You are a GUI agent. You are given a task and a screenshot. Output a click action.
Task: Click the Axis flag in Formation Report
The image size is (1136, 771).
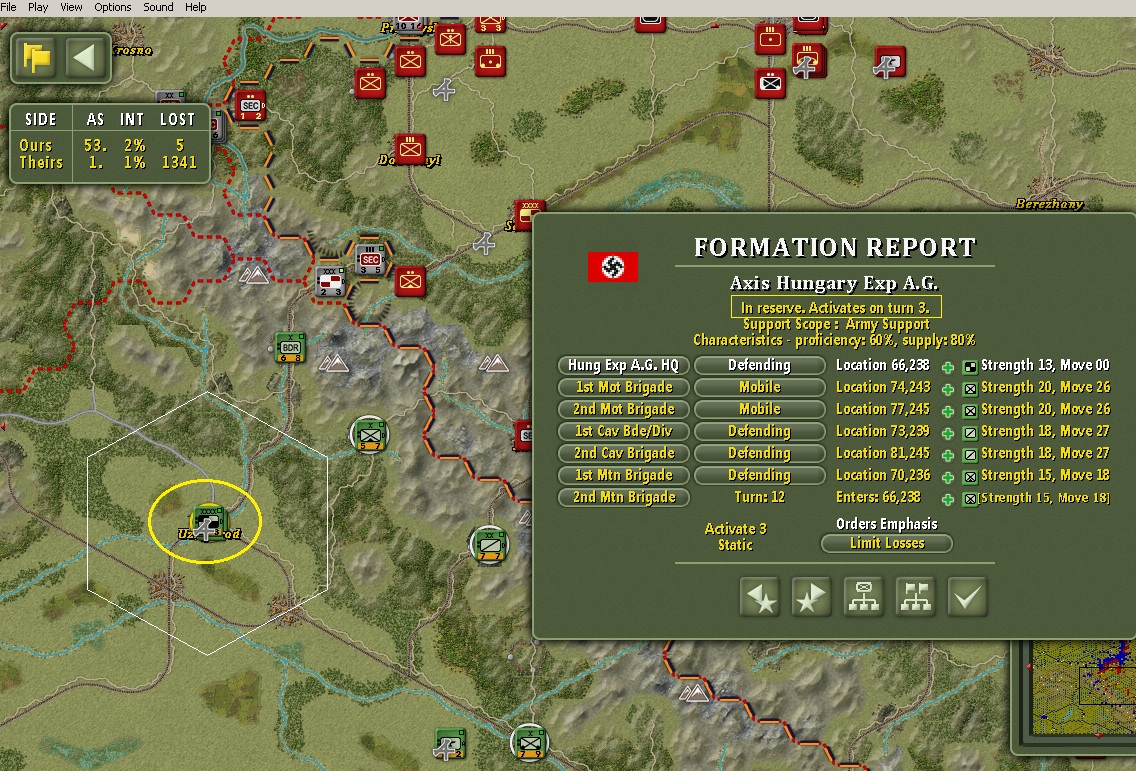pos(613,267)
